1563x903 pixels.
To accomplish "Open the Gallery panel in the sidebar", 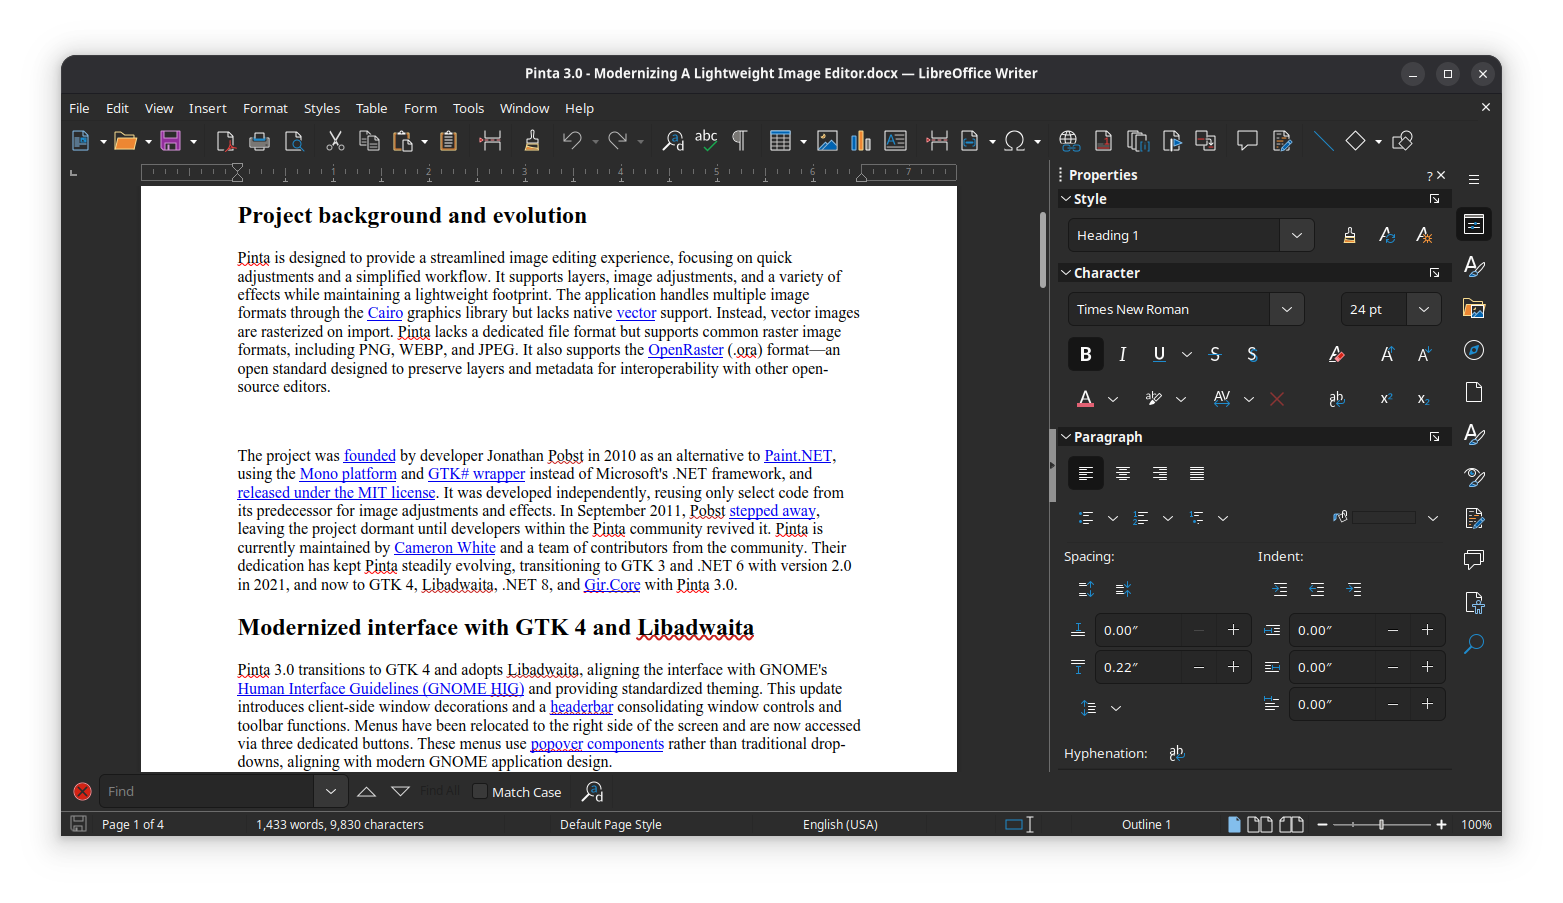I will [1474, 308].
